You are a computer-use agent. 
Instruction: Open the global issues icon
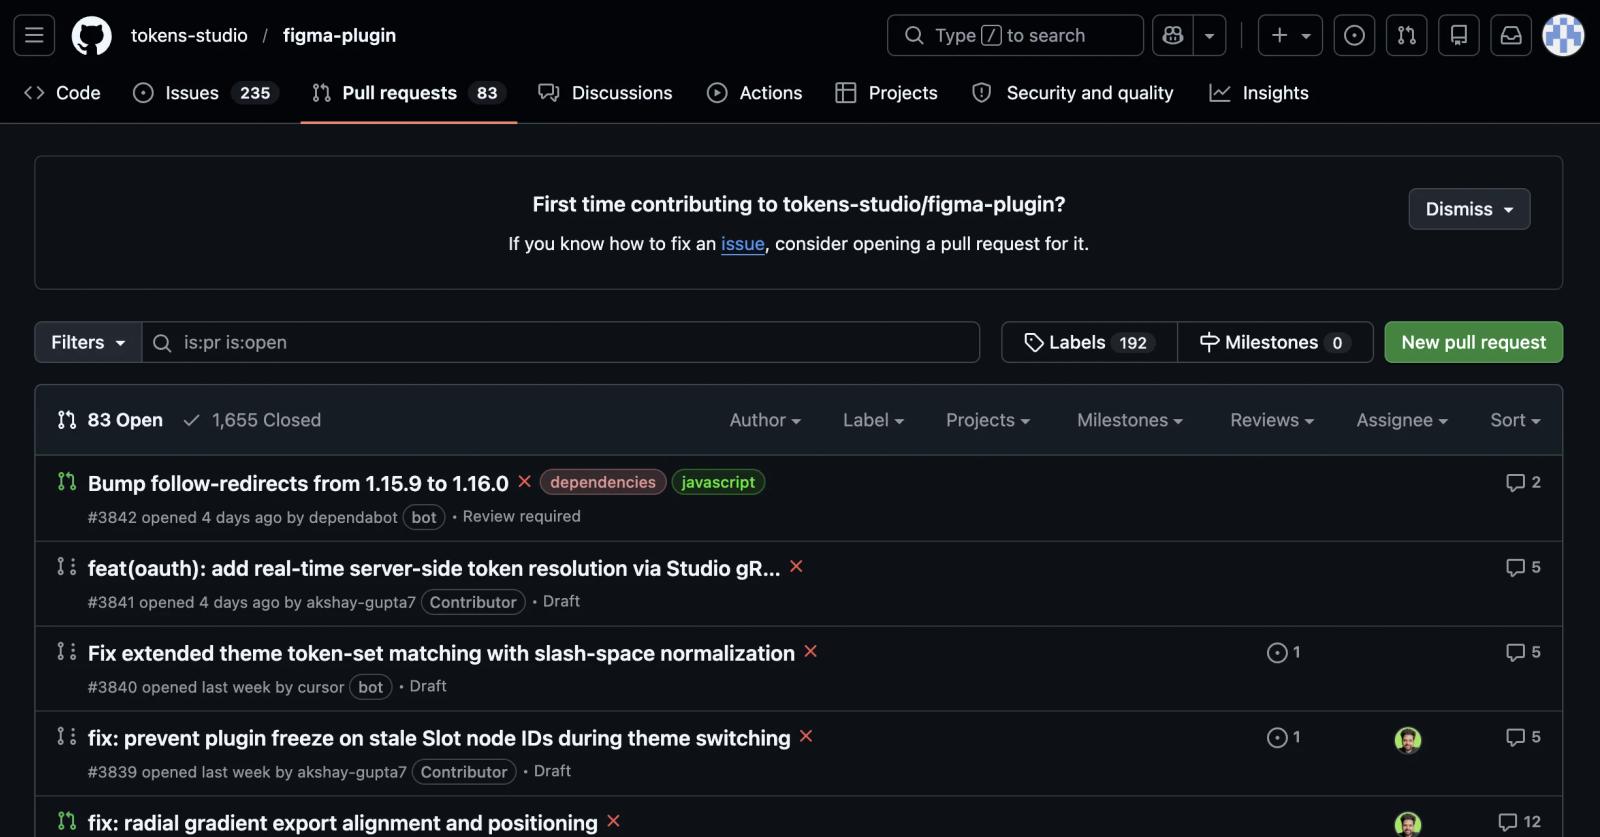[x=1354, y=36]
